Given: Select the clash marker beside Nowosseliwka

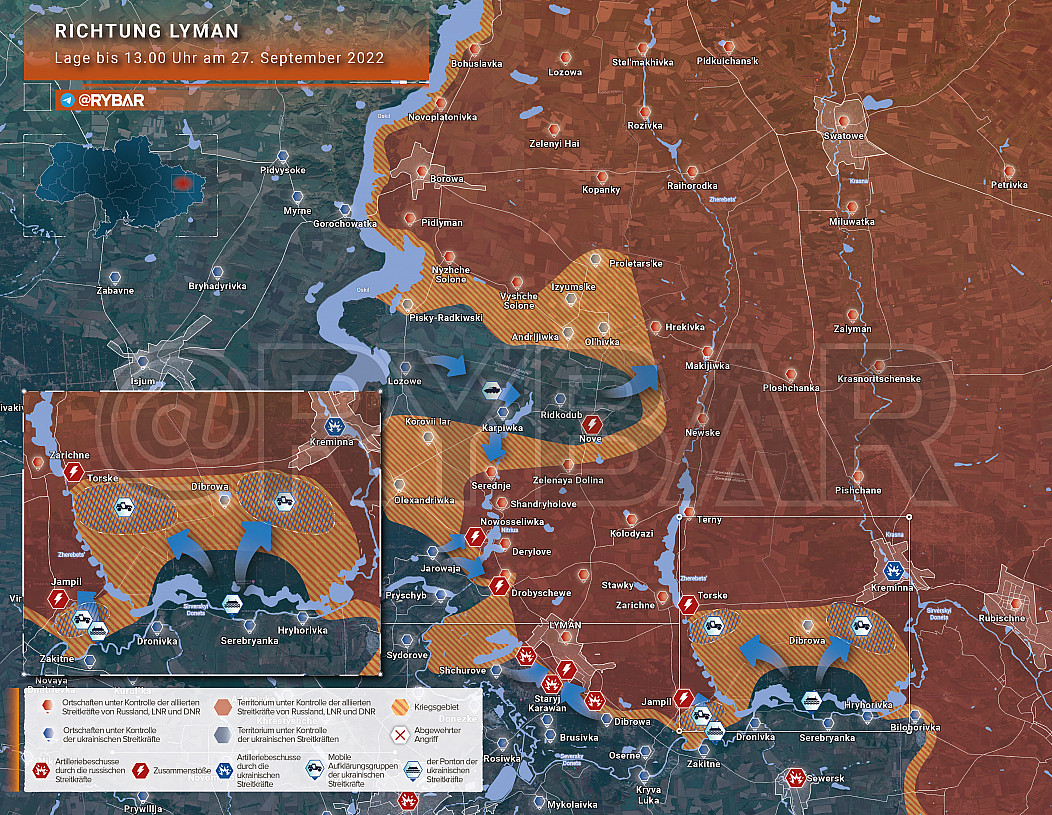Looking at the screenshot, I should 476,537.
